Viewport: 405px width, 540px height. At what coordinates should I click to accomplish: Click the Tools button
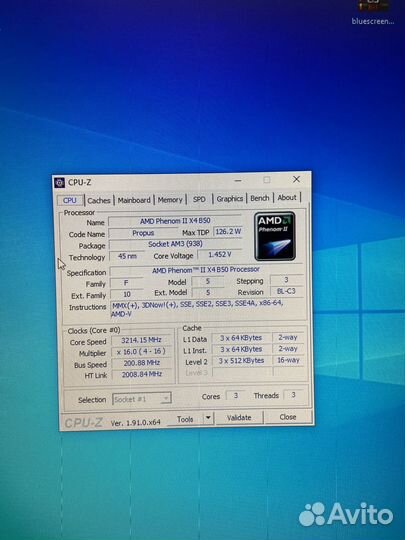185,419
